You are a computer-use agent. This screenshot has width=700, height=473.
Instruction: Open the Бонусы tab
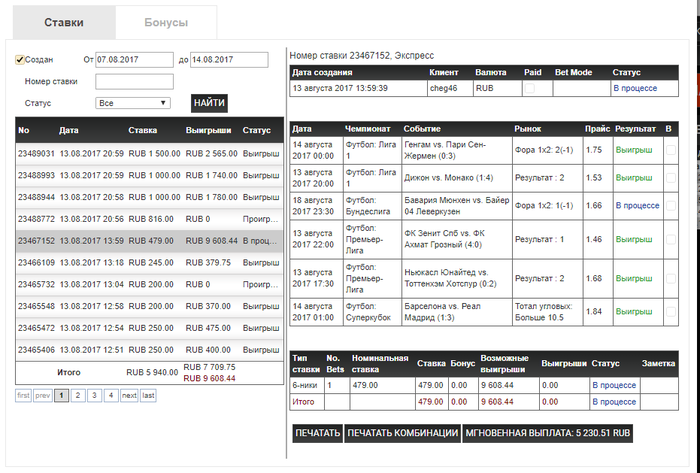click(166, 22)
